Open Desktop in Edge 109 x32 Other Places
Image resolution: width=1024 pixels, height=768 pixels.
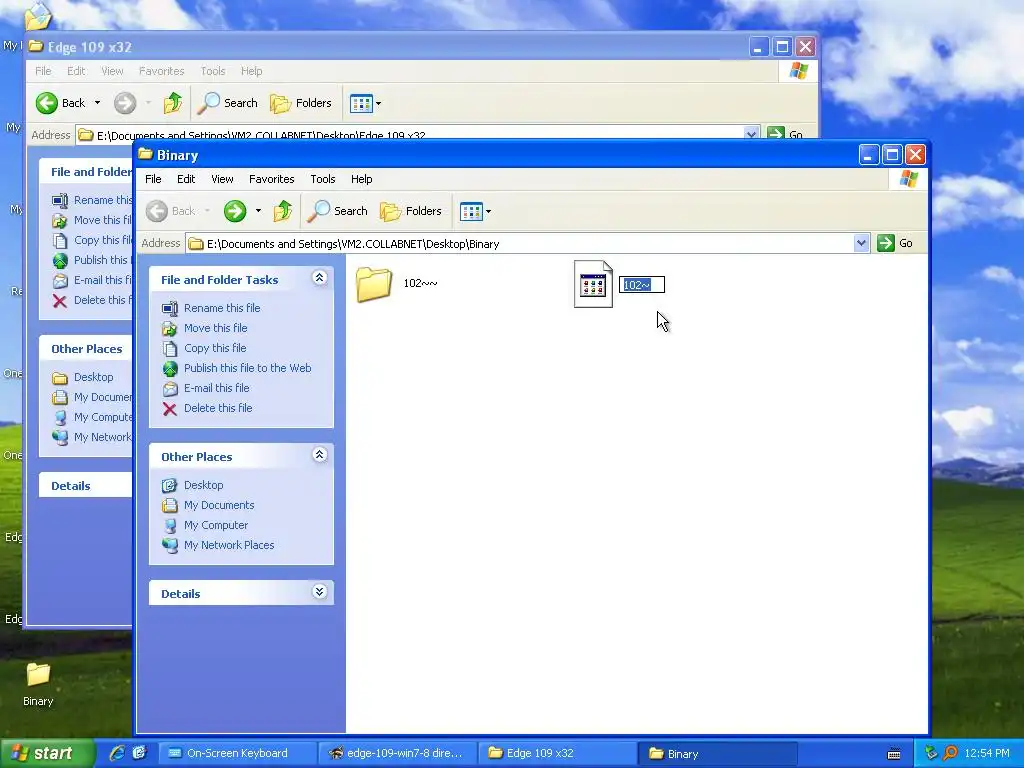(x=93, y=377)
